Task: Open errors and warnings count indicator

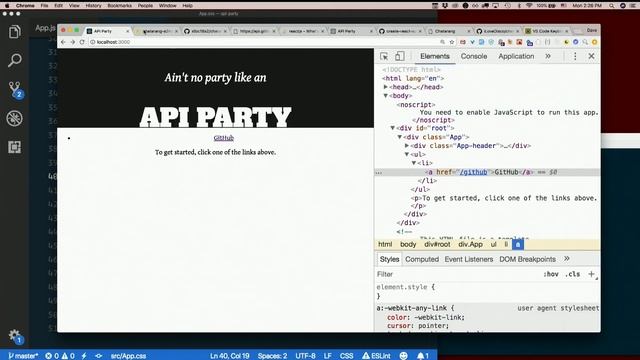Action: 60,356
